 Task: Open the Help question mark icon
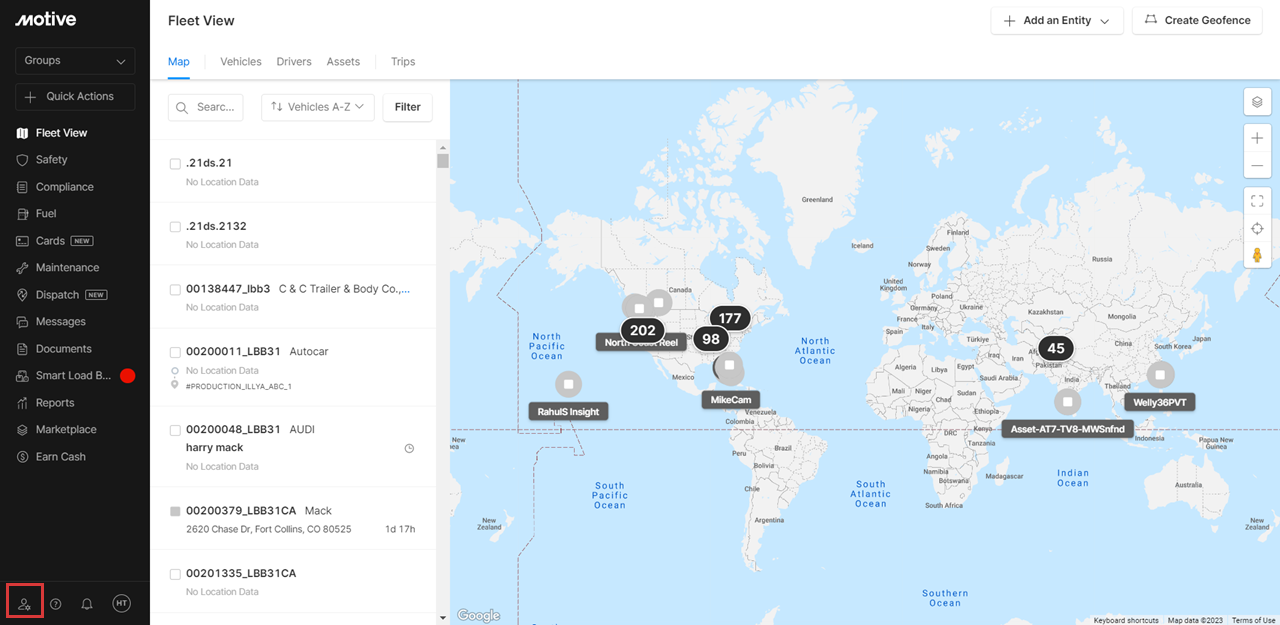pyautogui.click(x=56, y=604)
